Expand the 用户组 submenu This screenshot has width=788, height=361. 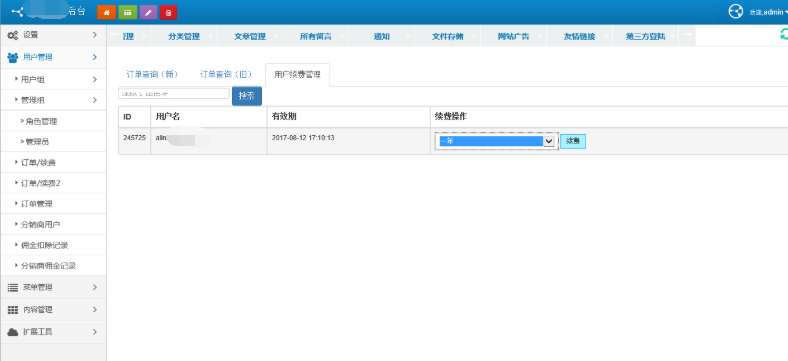click(x=53, y=79)
